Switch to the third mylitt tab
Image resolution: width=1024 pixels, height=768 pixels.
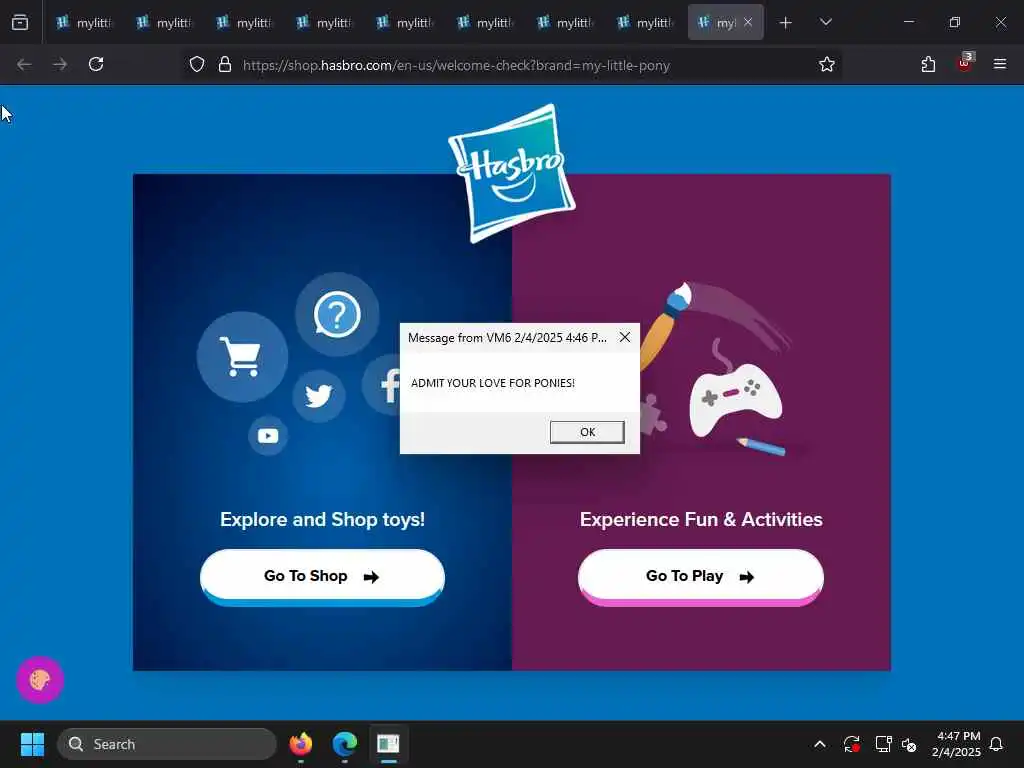click(244, 23)
